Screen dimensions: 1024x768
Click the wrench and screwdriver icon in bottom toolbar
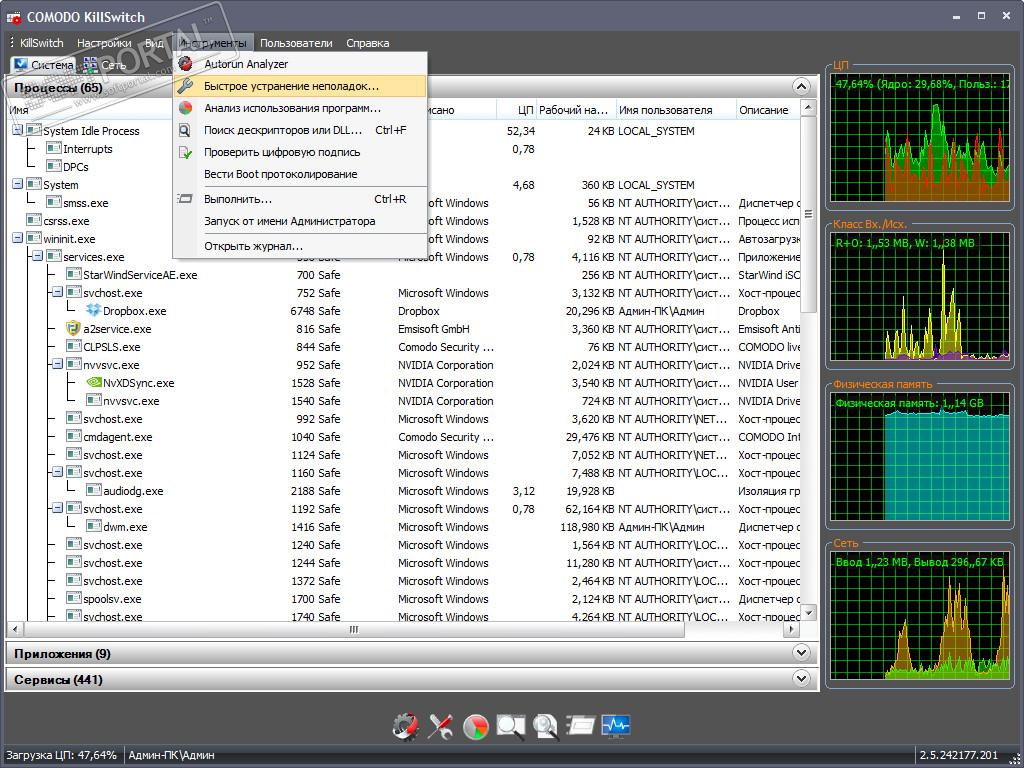click(440, 726)
